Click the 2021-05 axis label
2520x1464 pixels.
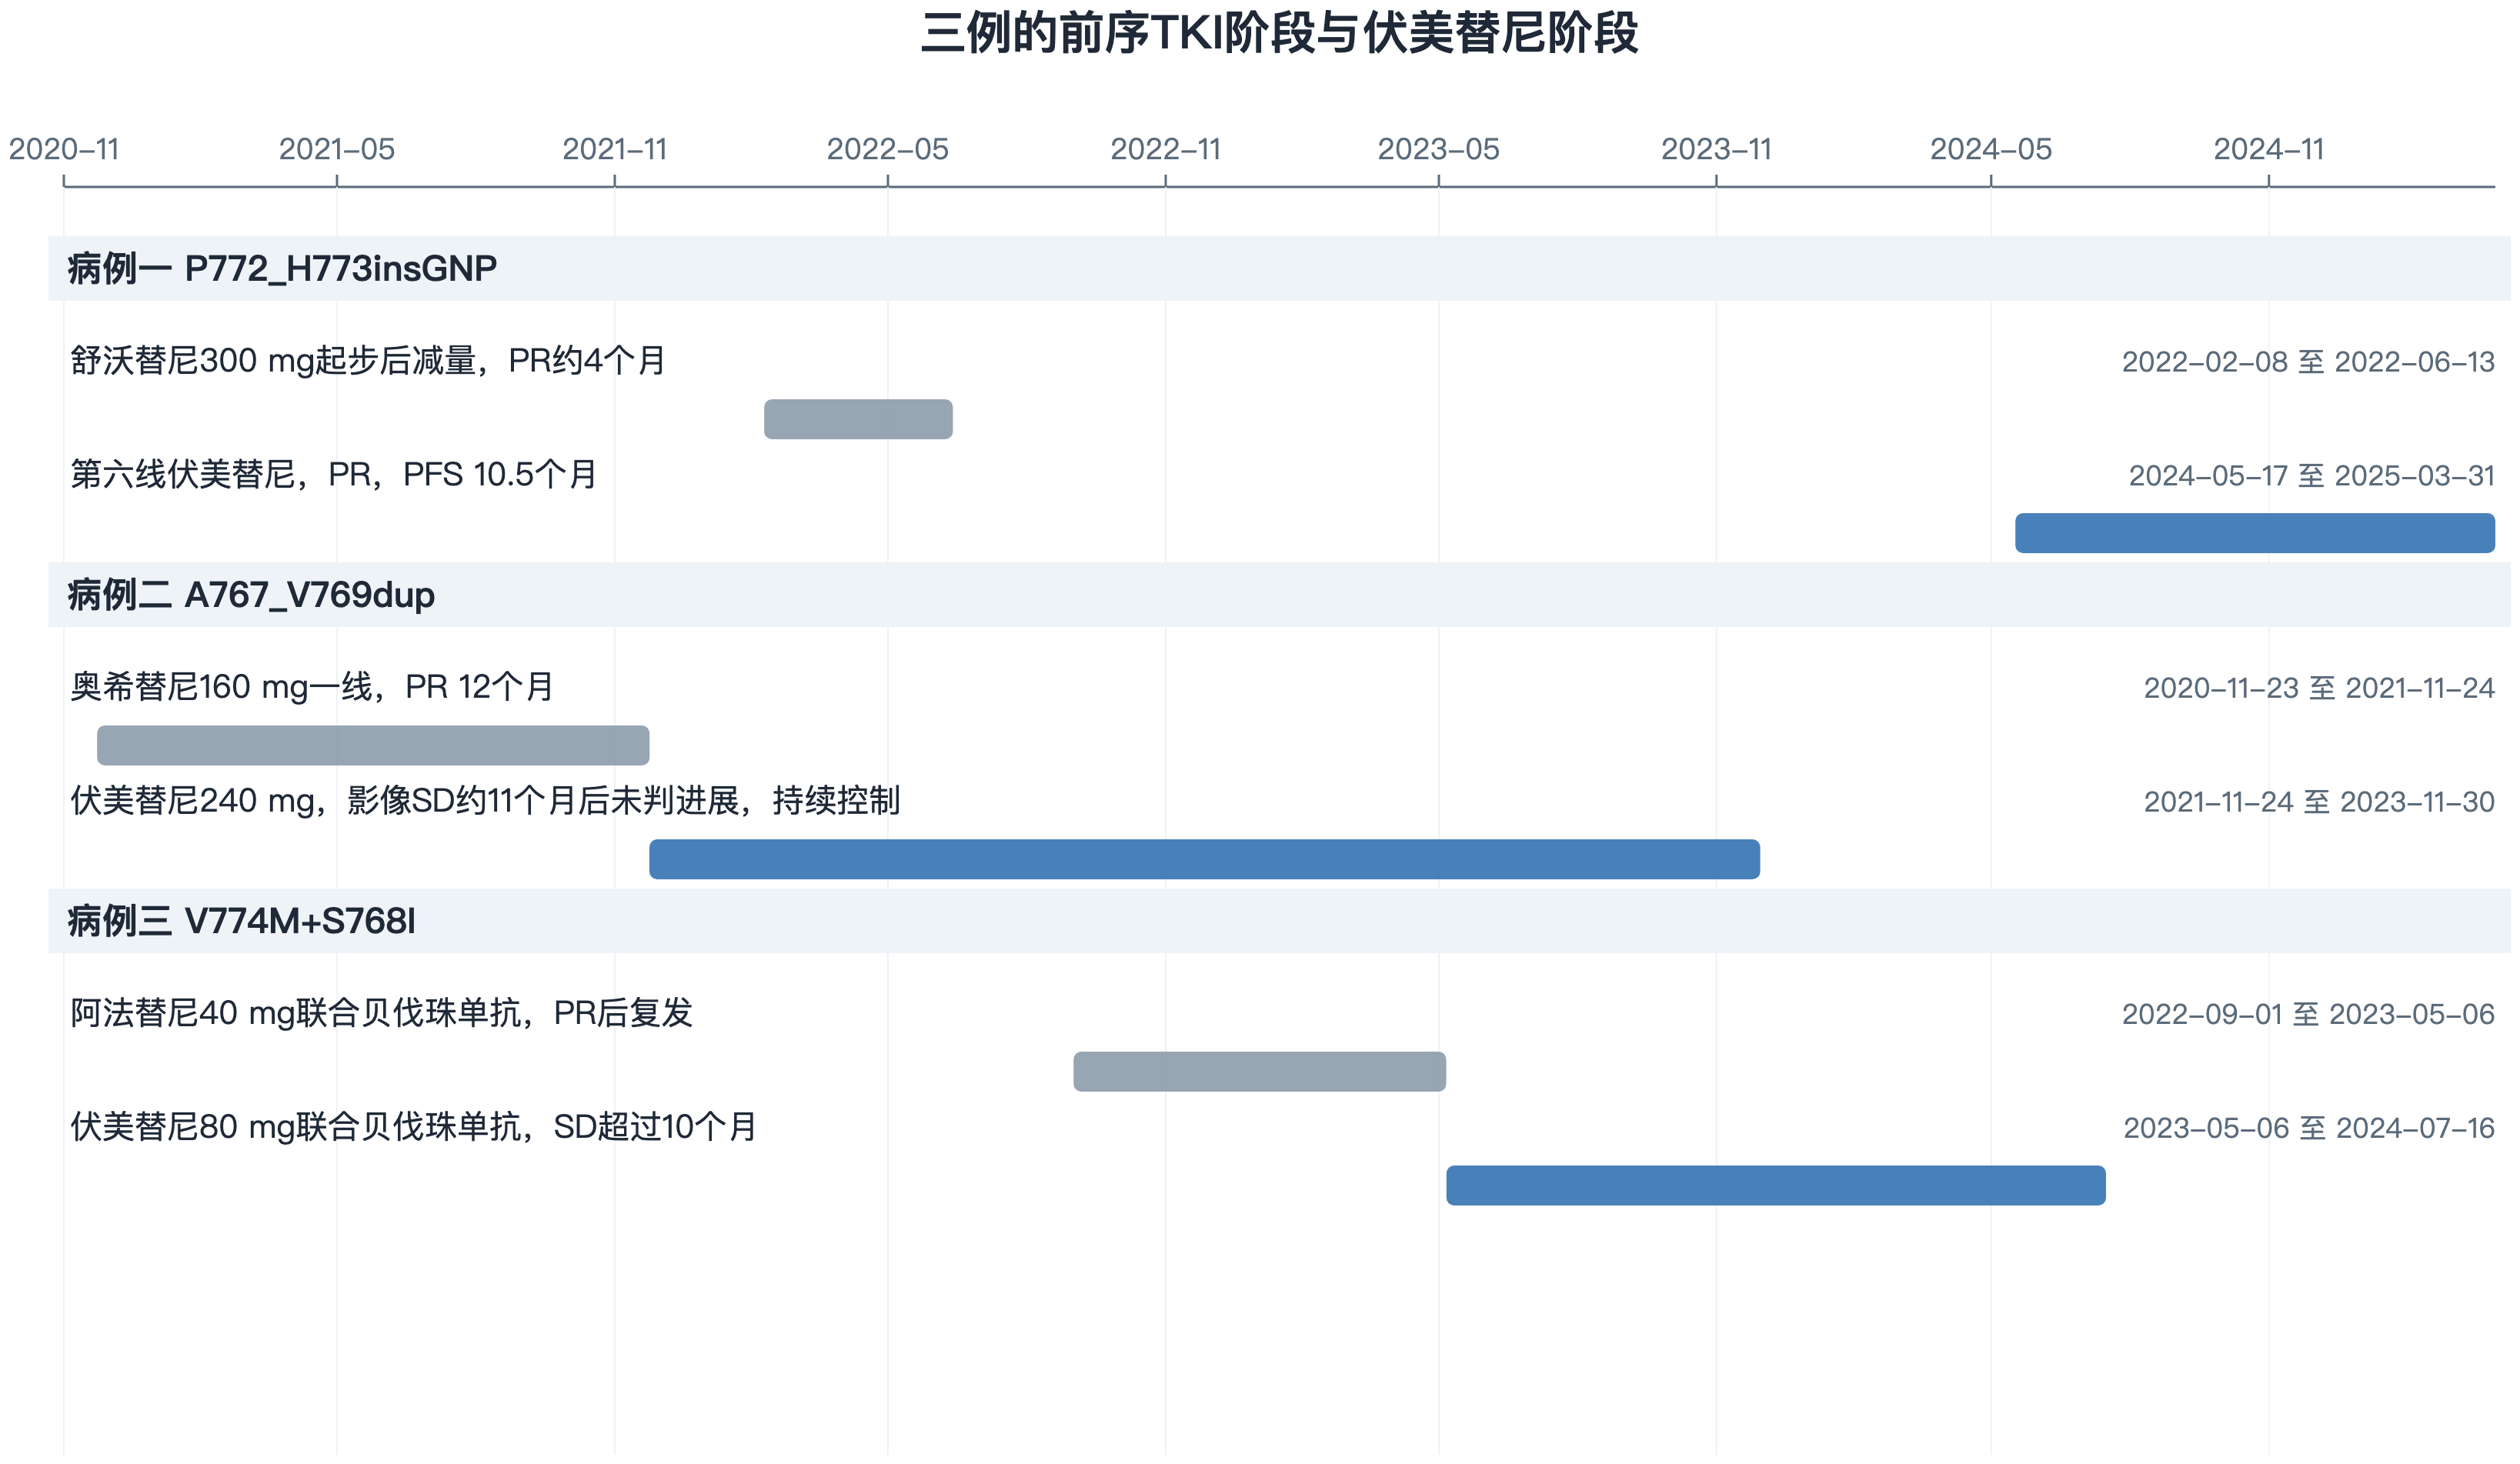[337, 149]
